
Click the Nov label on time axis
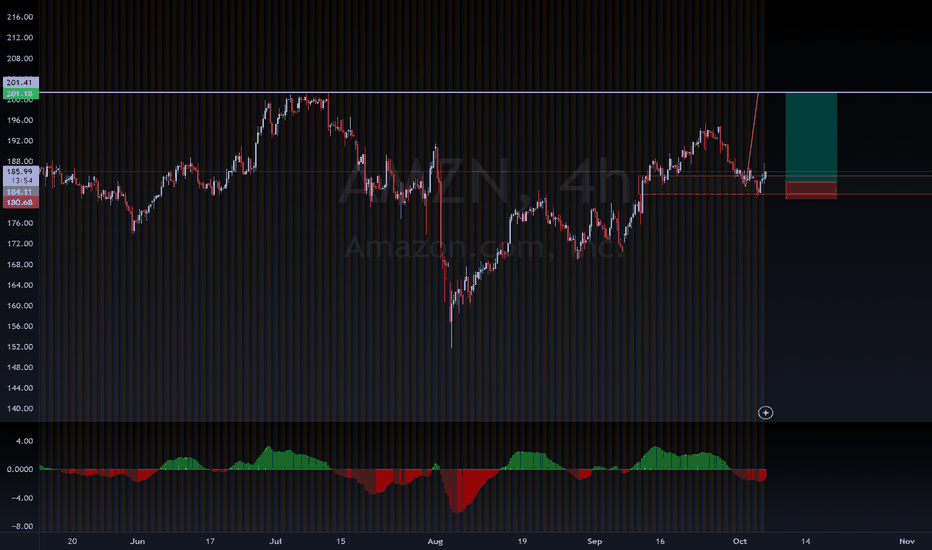906,541
